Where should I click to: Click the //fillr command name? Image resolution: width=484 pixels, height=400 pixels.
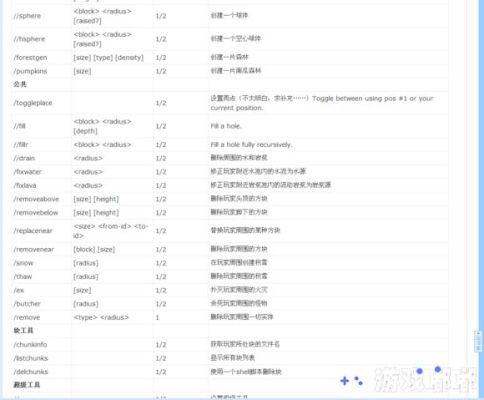21,145
